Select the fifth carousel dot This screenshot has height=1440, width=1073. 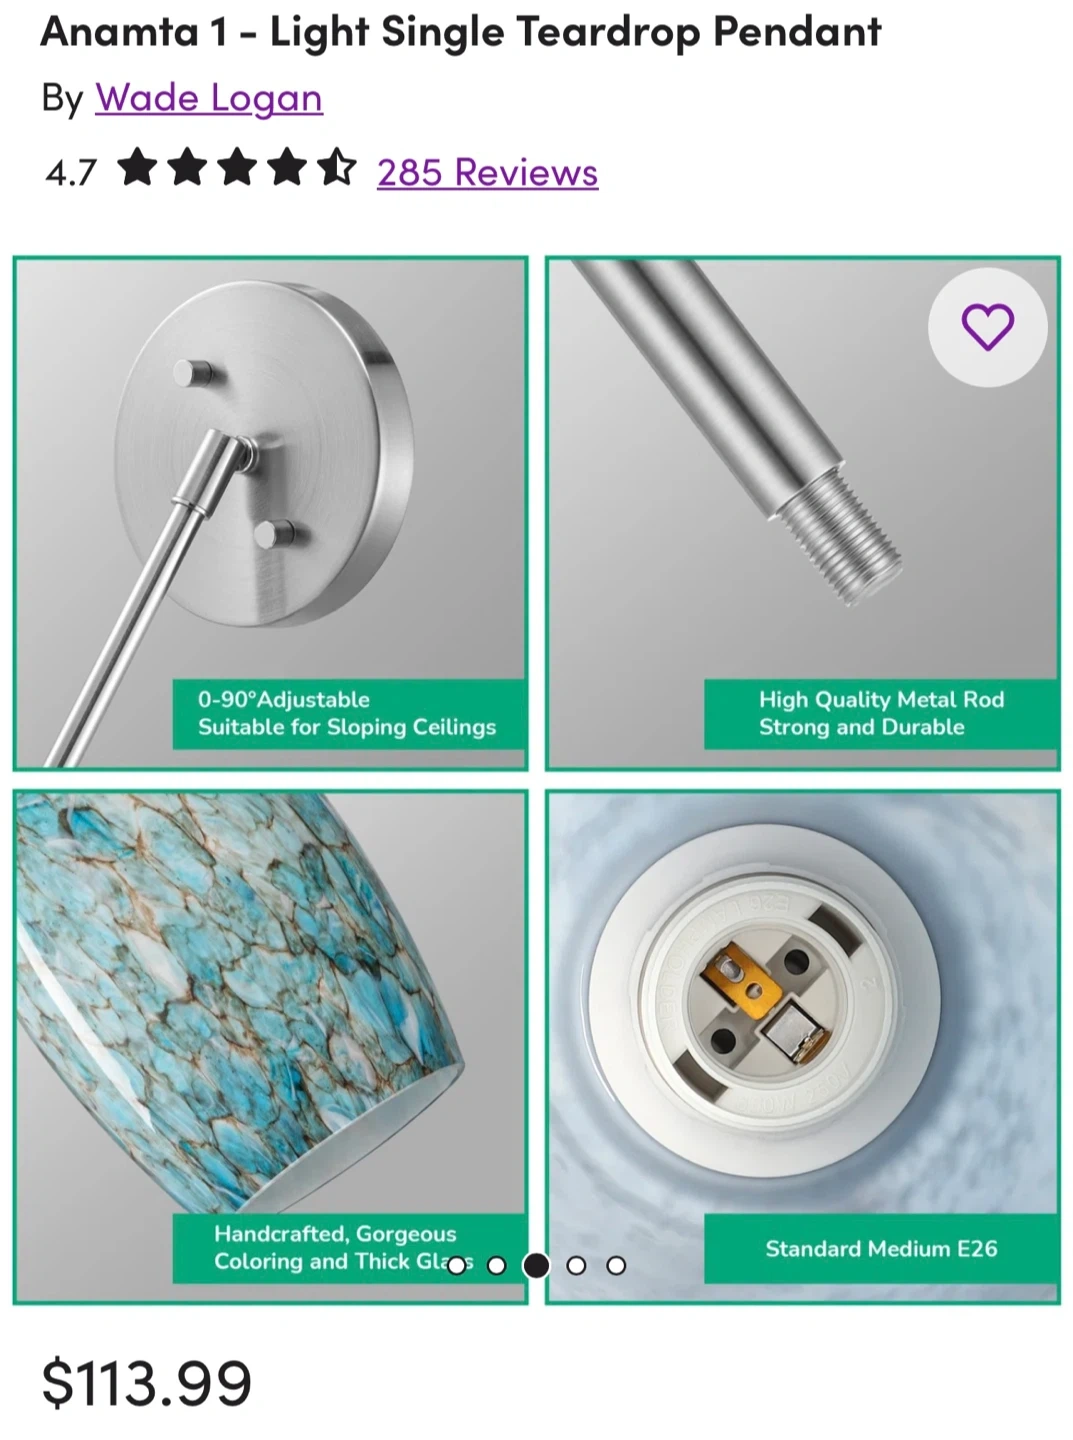[616, 1265]
